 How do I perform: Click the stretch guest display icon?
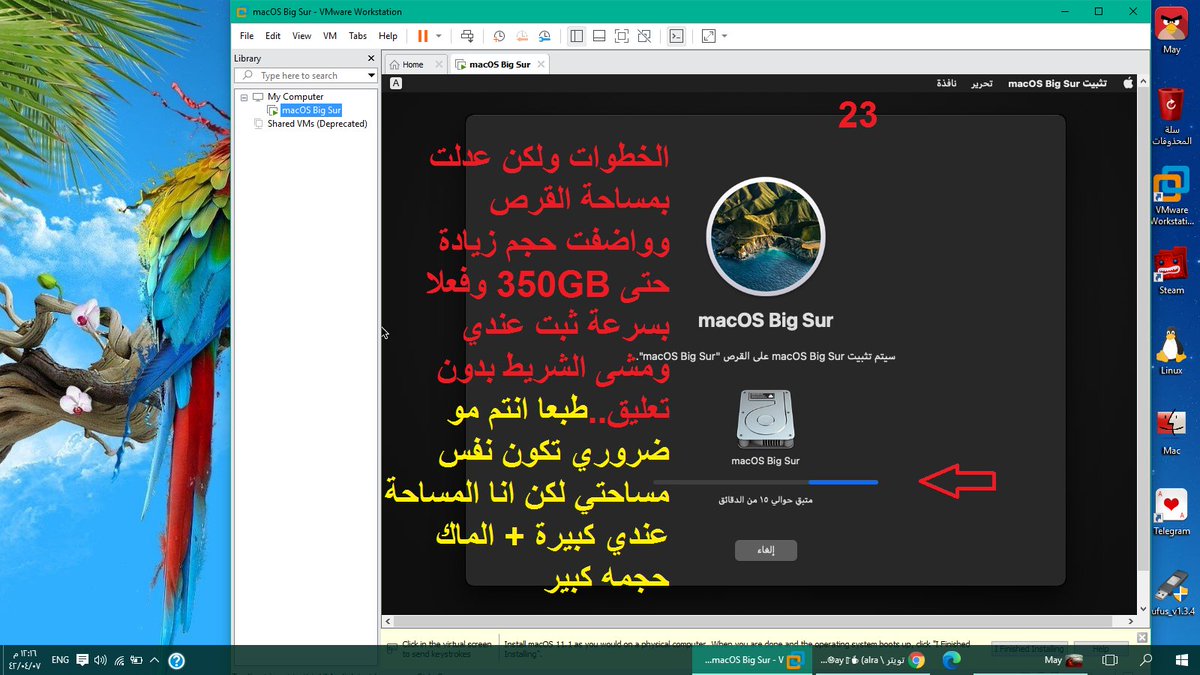click(709, 36)
